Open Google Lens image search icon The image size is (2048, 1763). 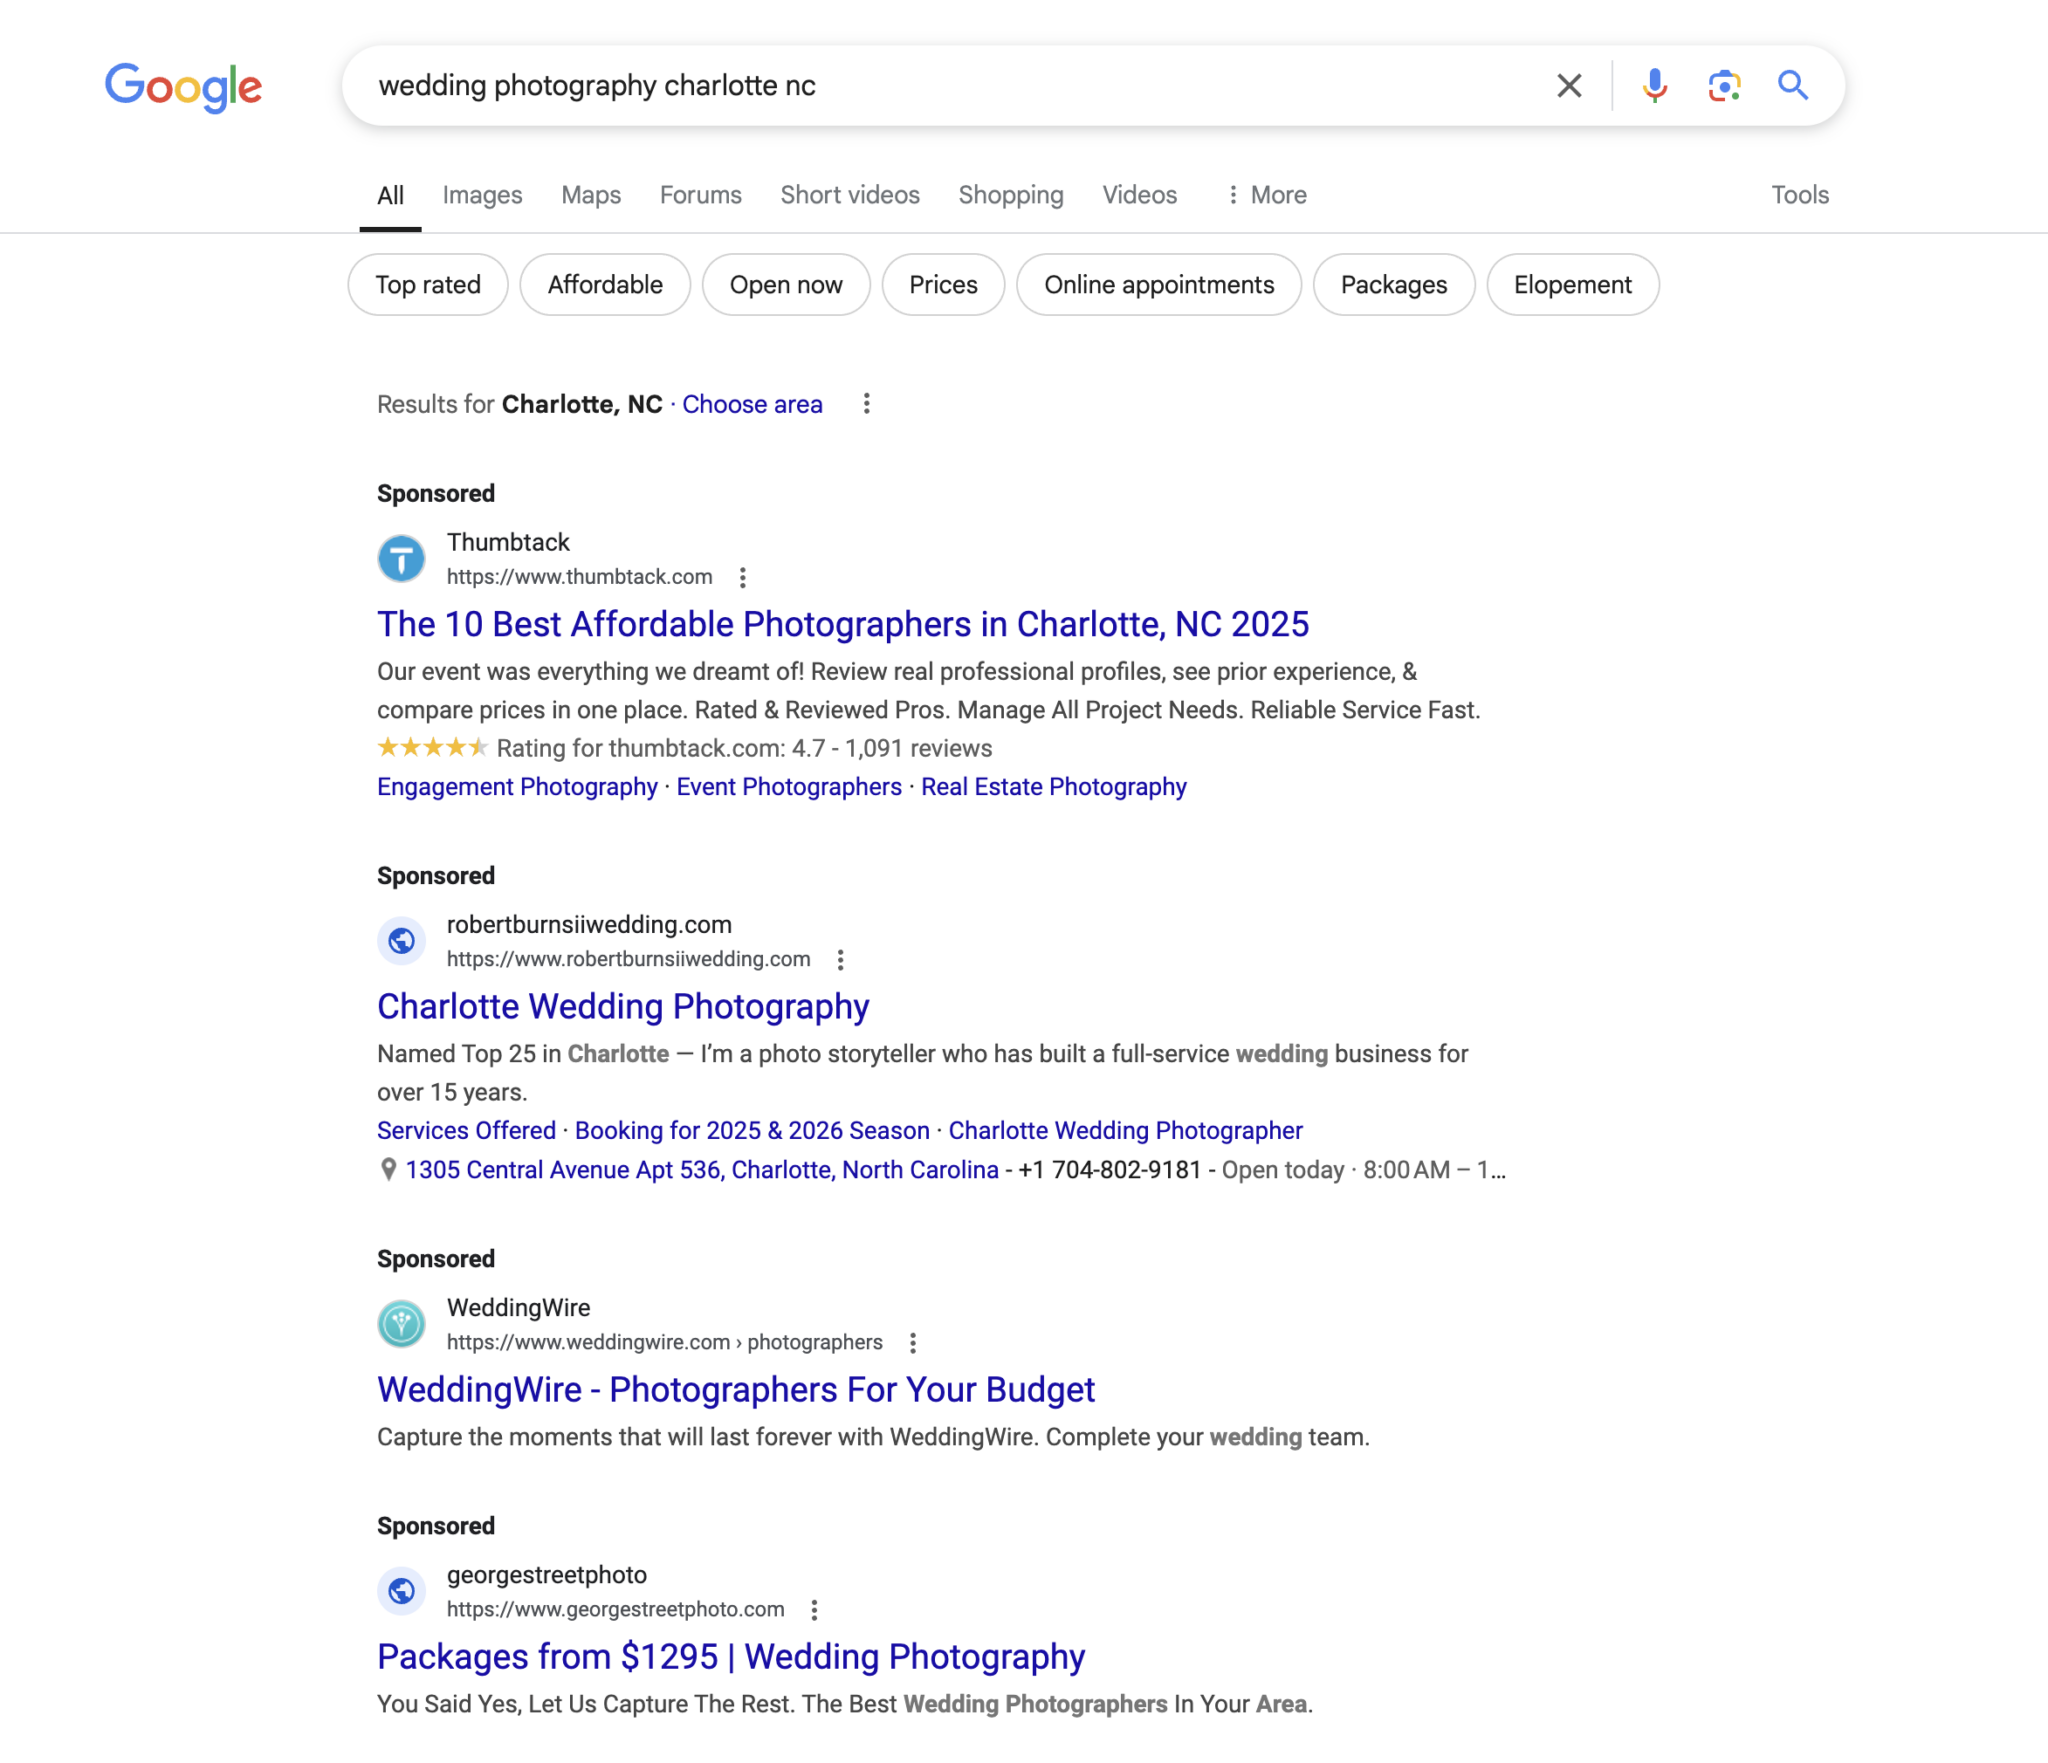click(1724, 86)
